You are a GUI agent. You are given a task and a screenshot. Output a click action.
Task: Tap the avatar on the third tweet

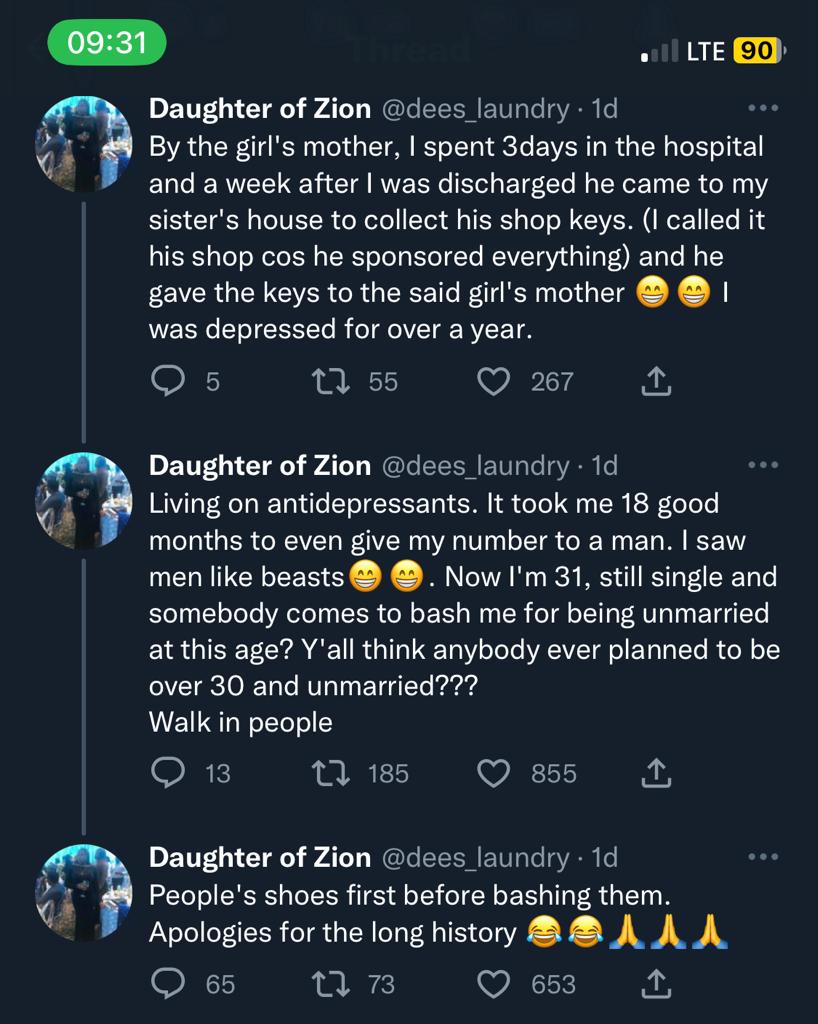pyautogui.click(x=84, y=892)
